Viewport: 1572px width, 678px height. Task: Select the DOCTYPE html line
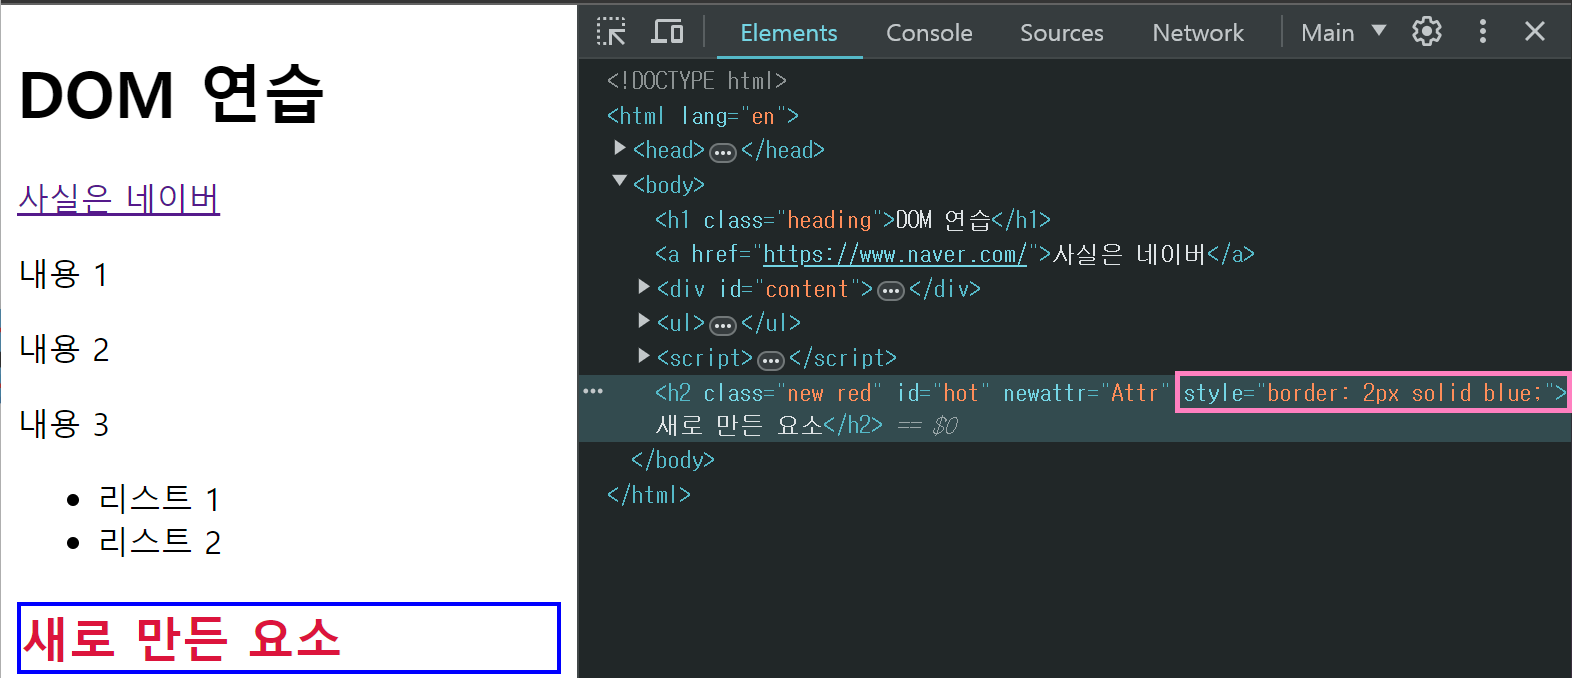[x=697, y=81]
